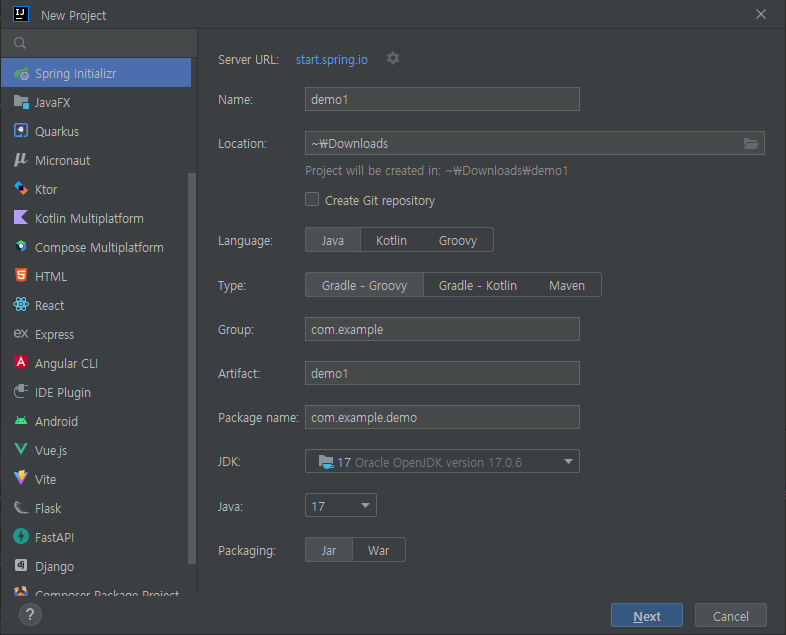Select the Spring Initializr generator
The height and width of the screenshot is (635, 786).
[x=96, y=73]
